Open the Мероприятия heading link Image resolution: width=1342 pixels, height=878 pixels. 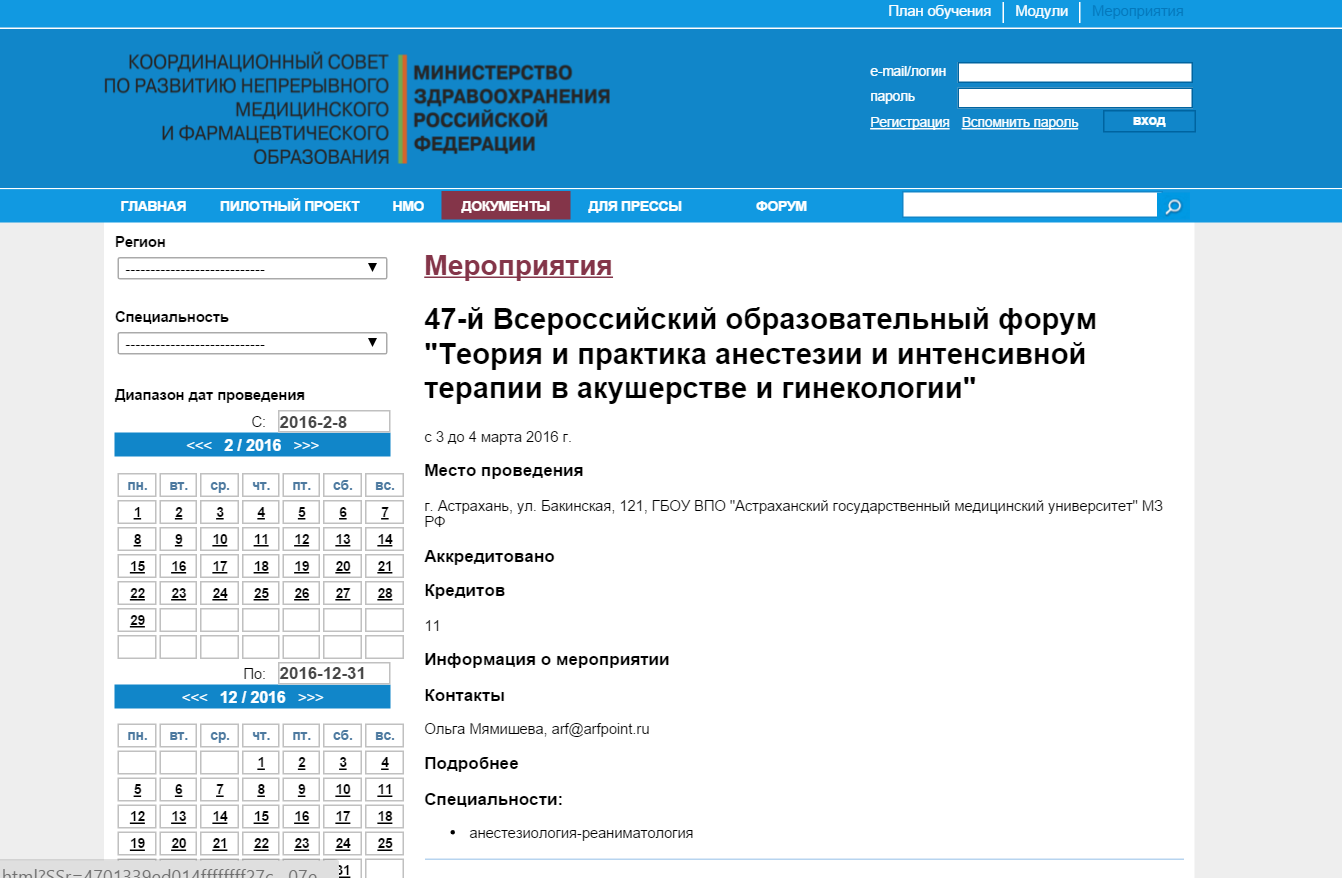[518, 266]
